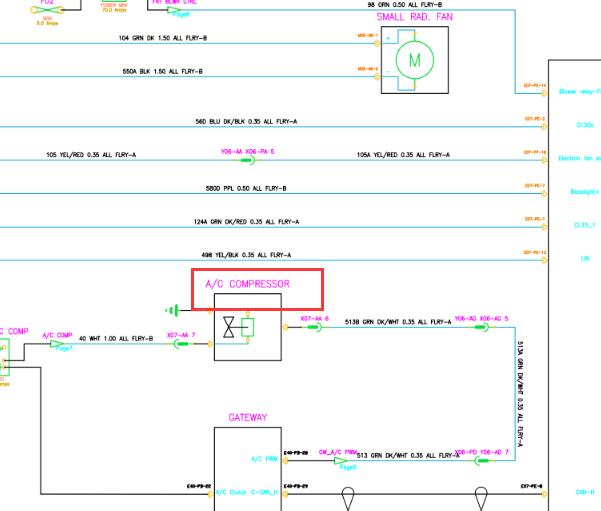Select the F02 fuse symbol
Viewport: 601px width, 511px height.
(x=47, y=10)
